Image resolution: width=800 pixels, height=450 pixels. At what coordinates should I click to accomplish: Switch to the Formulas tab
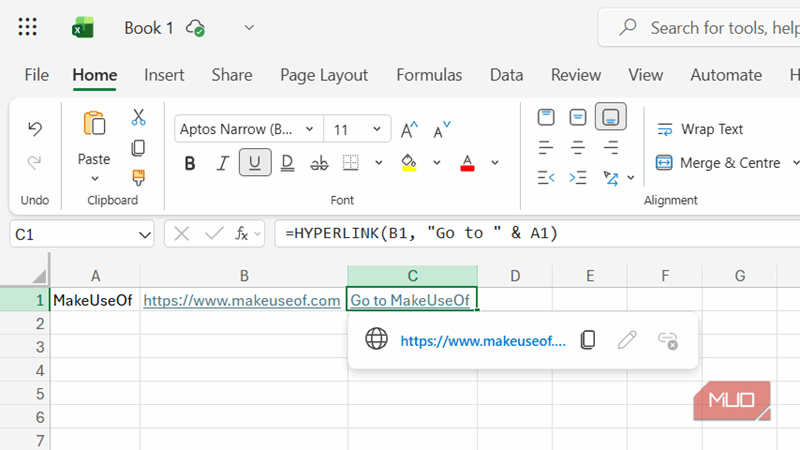tap(429, 75)
